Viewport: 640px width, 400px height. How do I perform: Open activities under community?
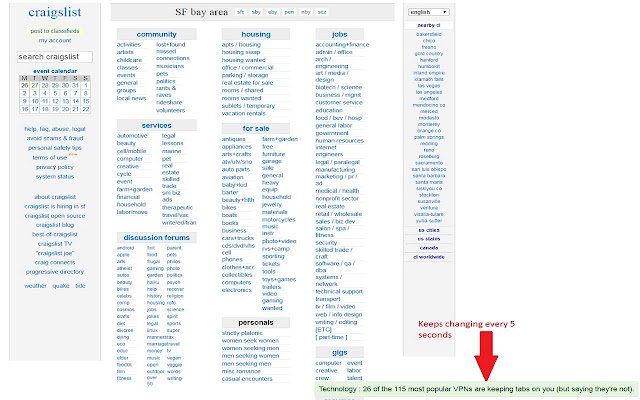[129, 44]
